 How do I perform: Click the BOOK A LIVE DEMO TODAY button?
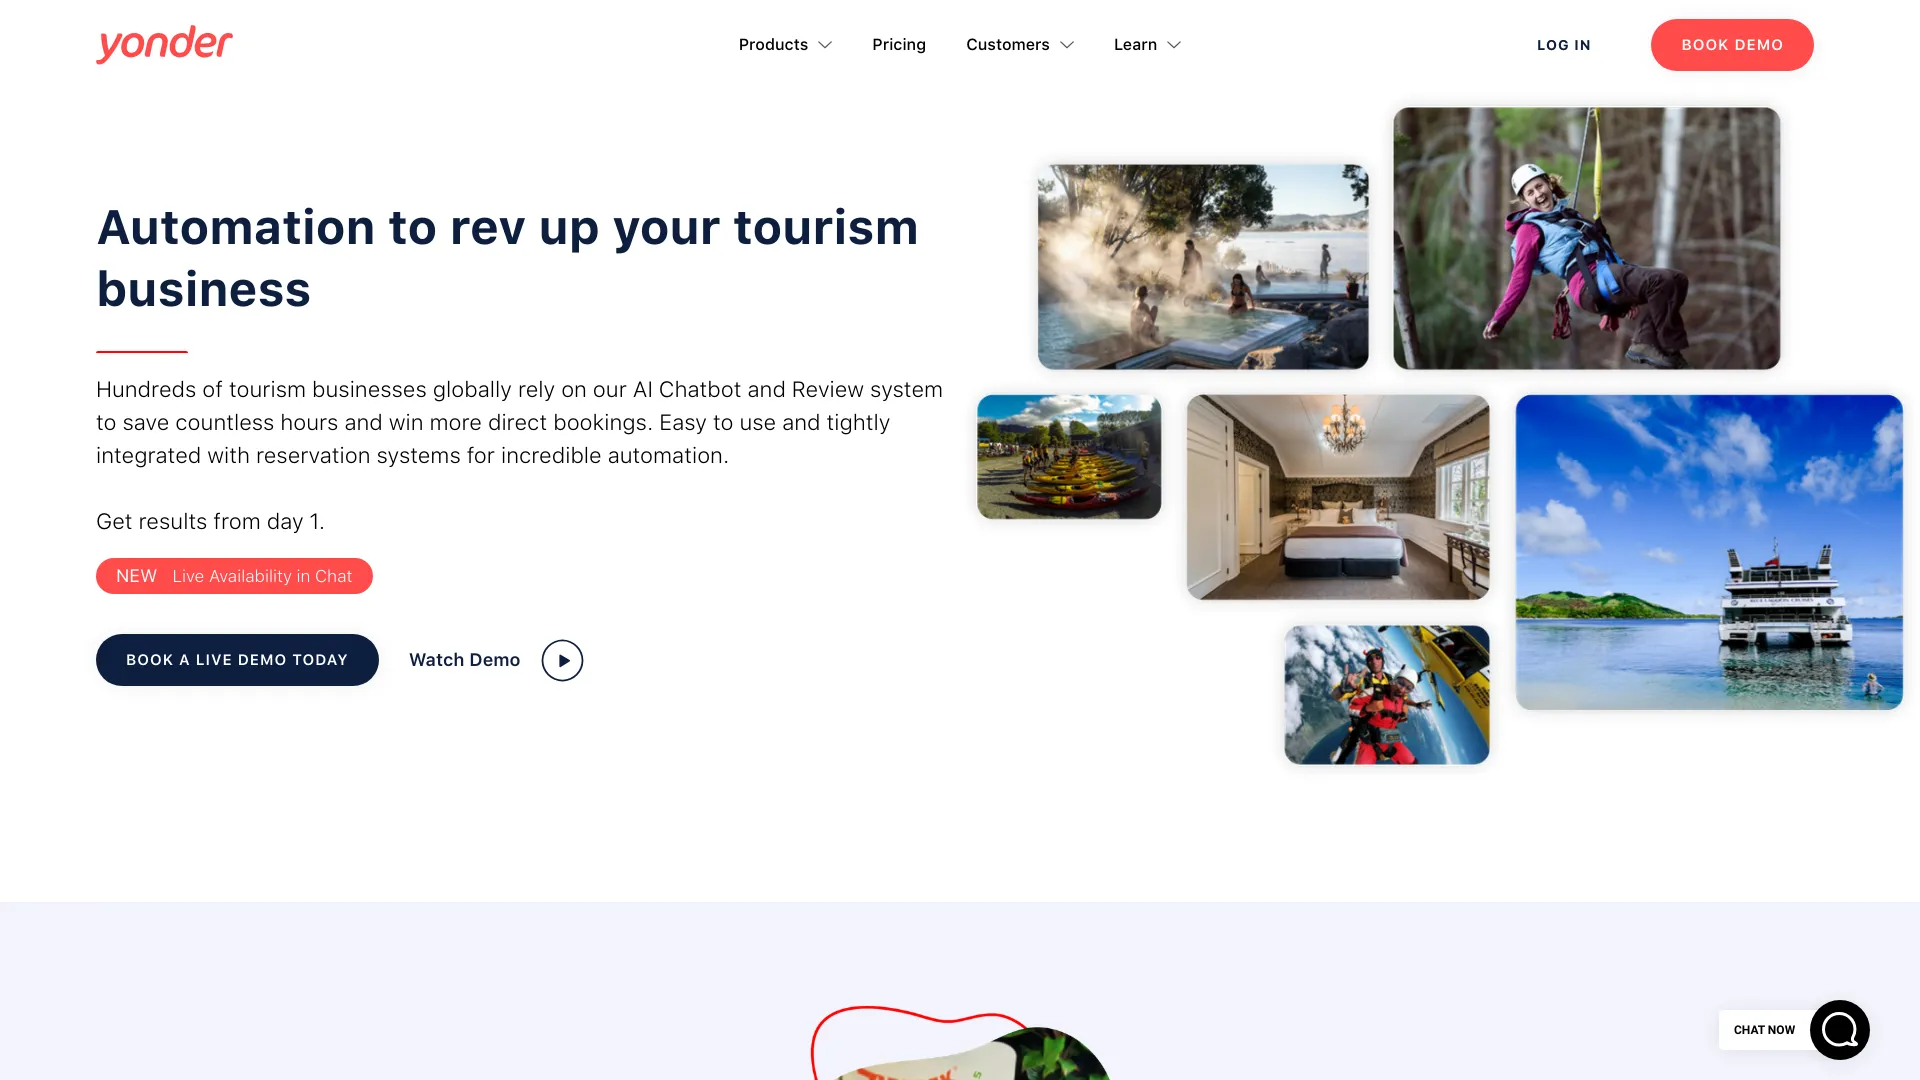click(x=236, y=659)
